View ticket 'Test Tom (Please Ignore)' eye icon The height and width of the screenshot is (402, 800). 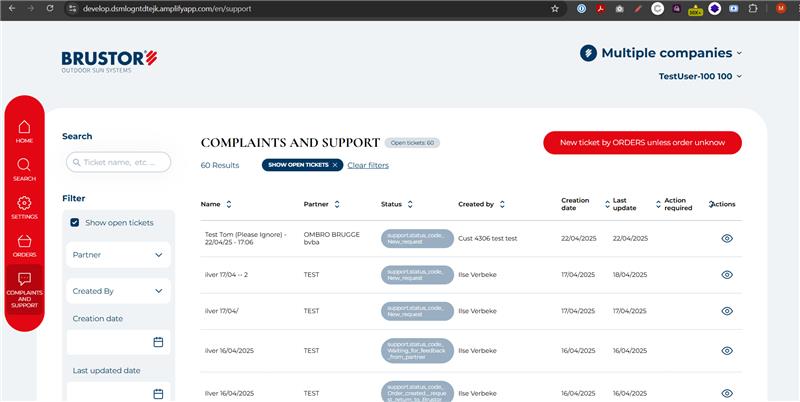tap(727, 238)
